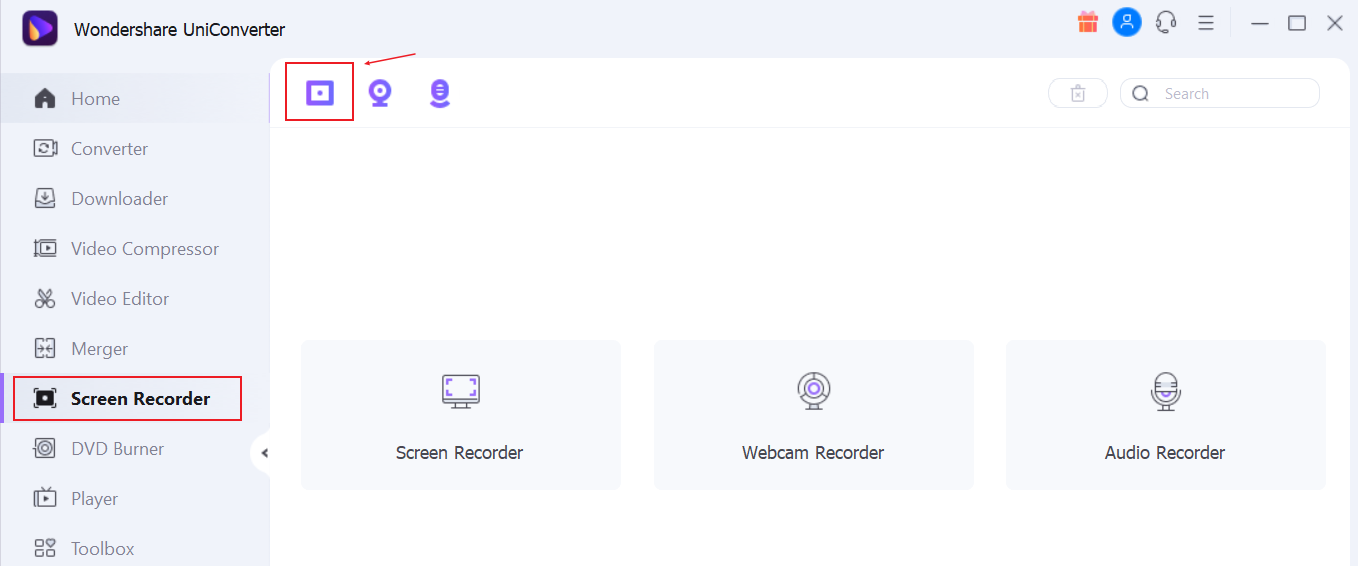This screenshot has height=566, width=1358.
Task: Collapse the sidebar using the arrow handle
Action: (264, 453)
